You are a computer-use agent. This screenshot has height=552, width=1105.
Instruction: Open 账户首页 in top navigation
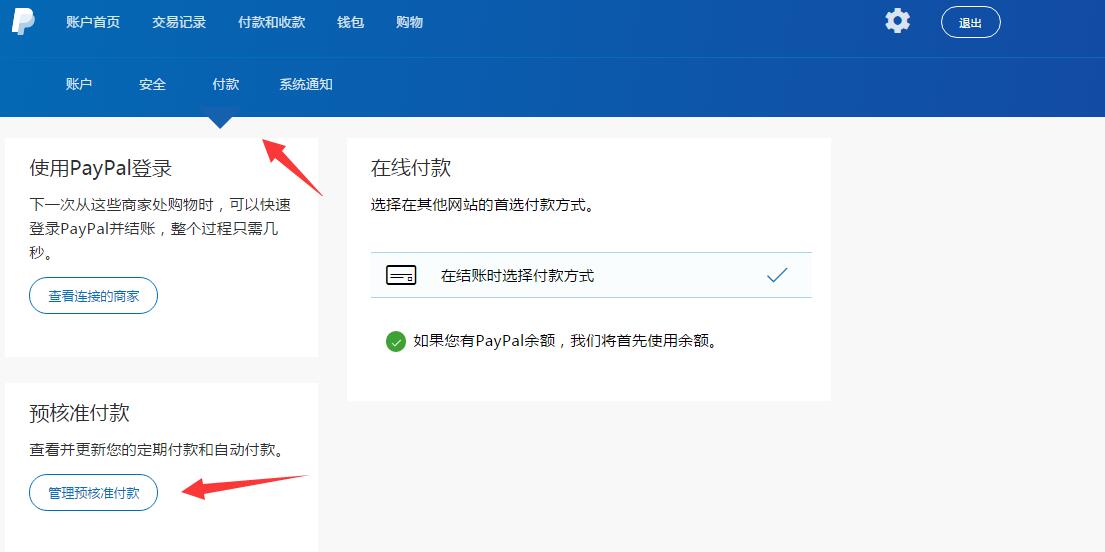pyautogui.click(x=93, y=22)
